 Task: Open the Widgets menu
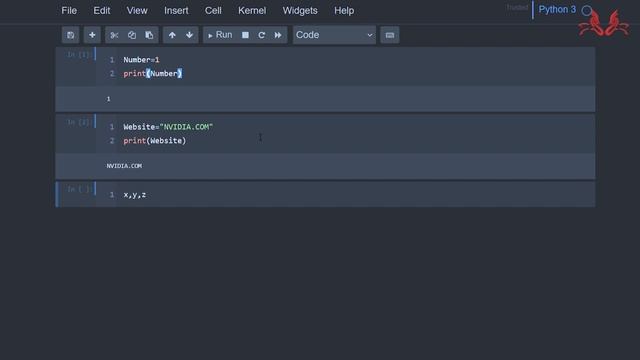(300, 11)
